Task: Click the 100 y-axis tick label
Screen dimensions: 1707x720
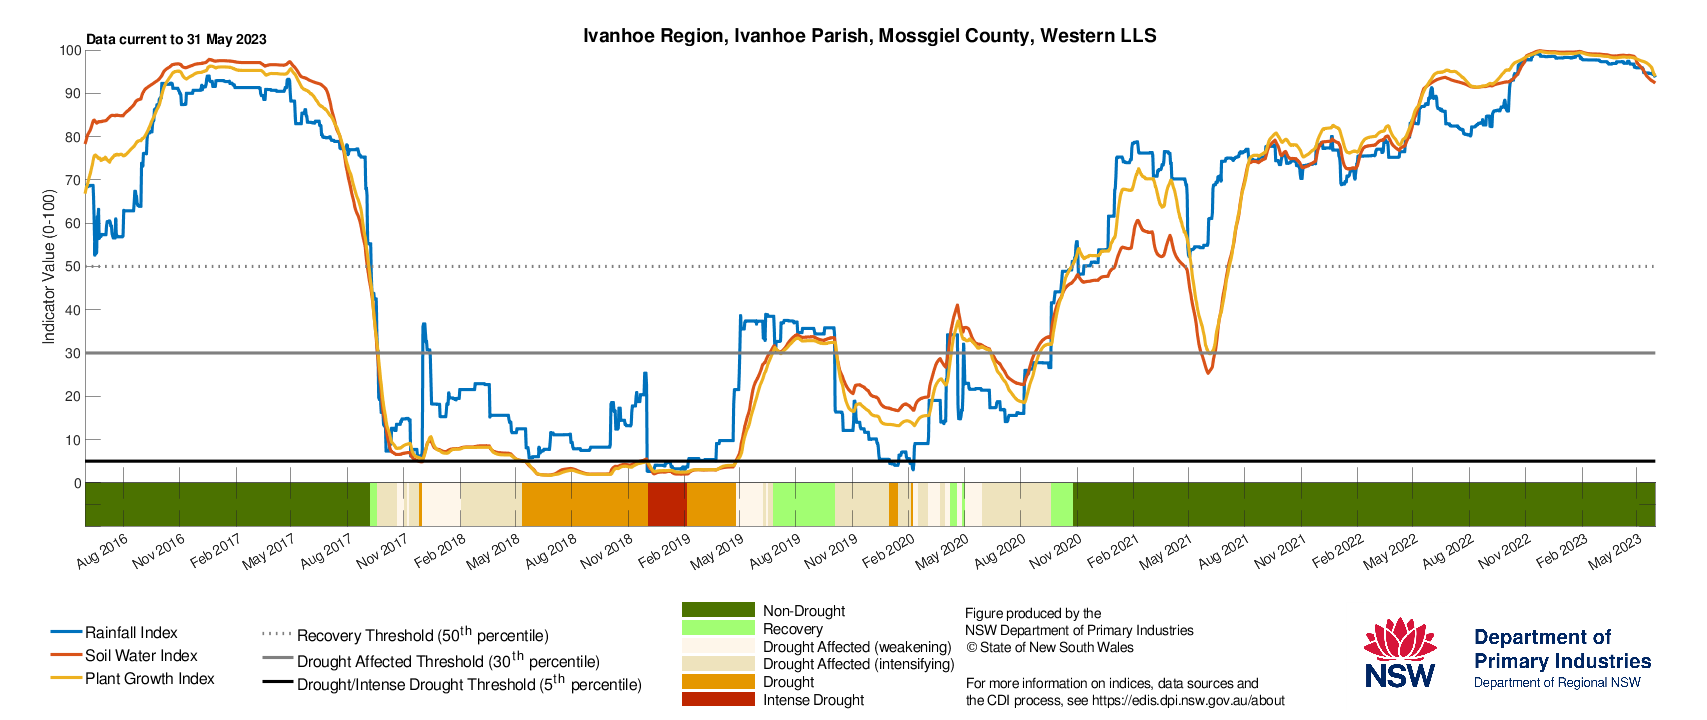Action: [x=70, y=50]
